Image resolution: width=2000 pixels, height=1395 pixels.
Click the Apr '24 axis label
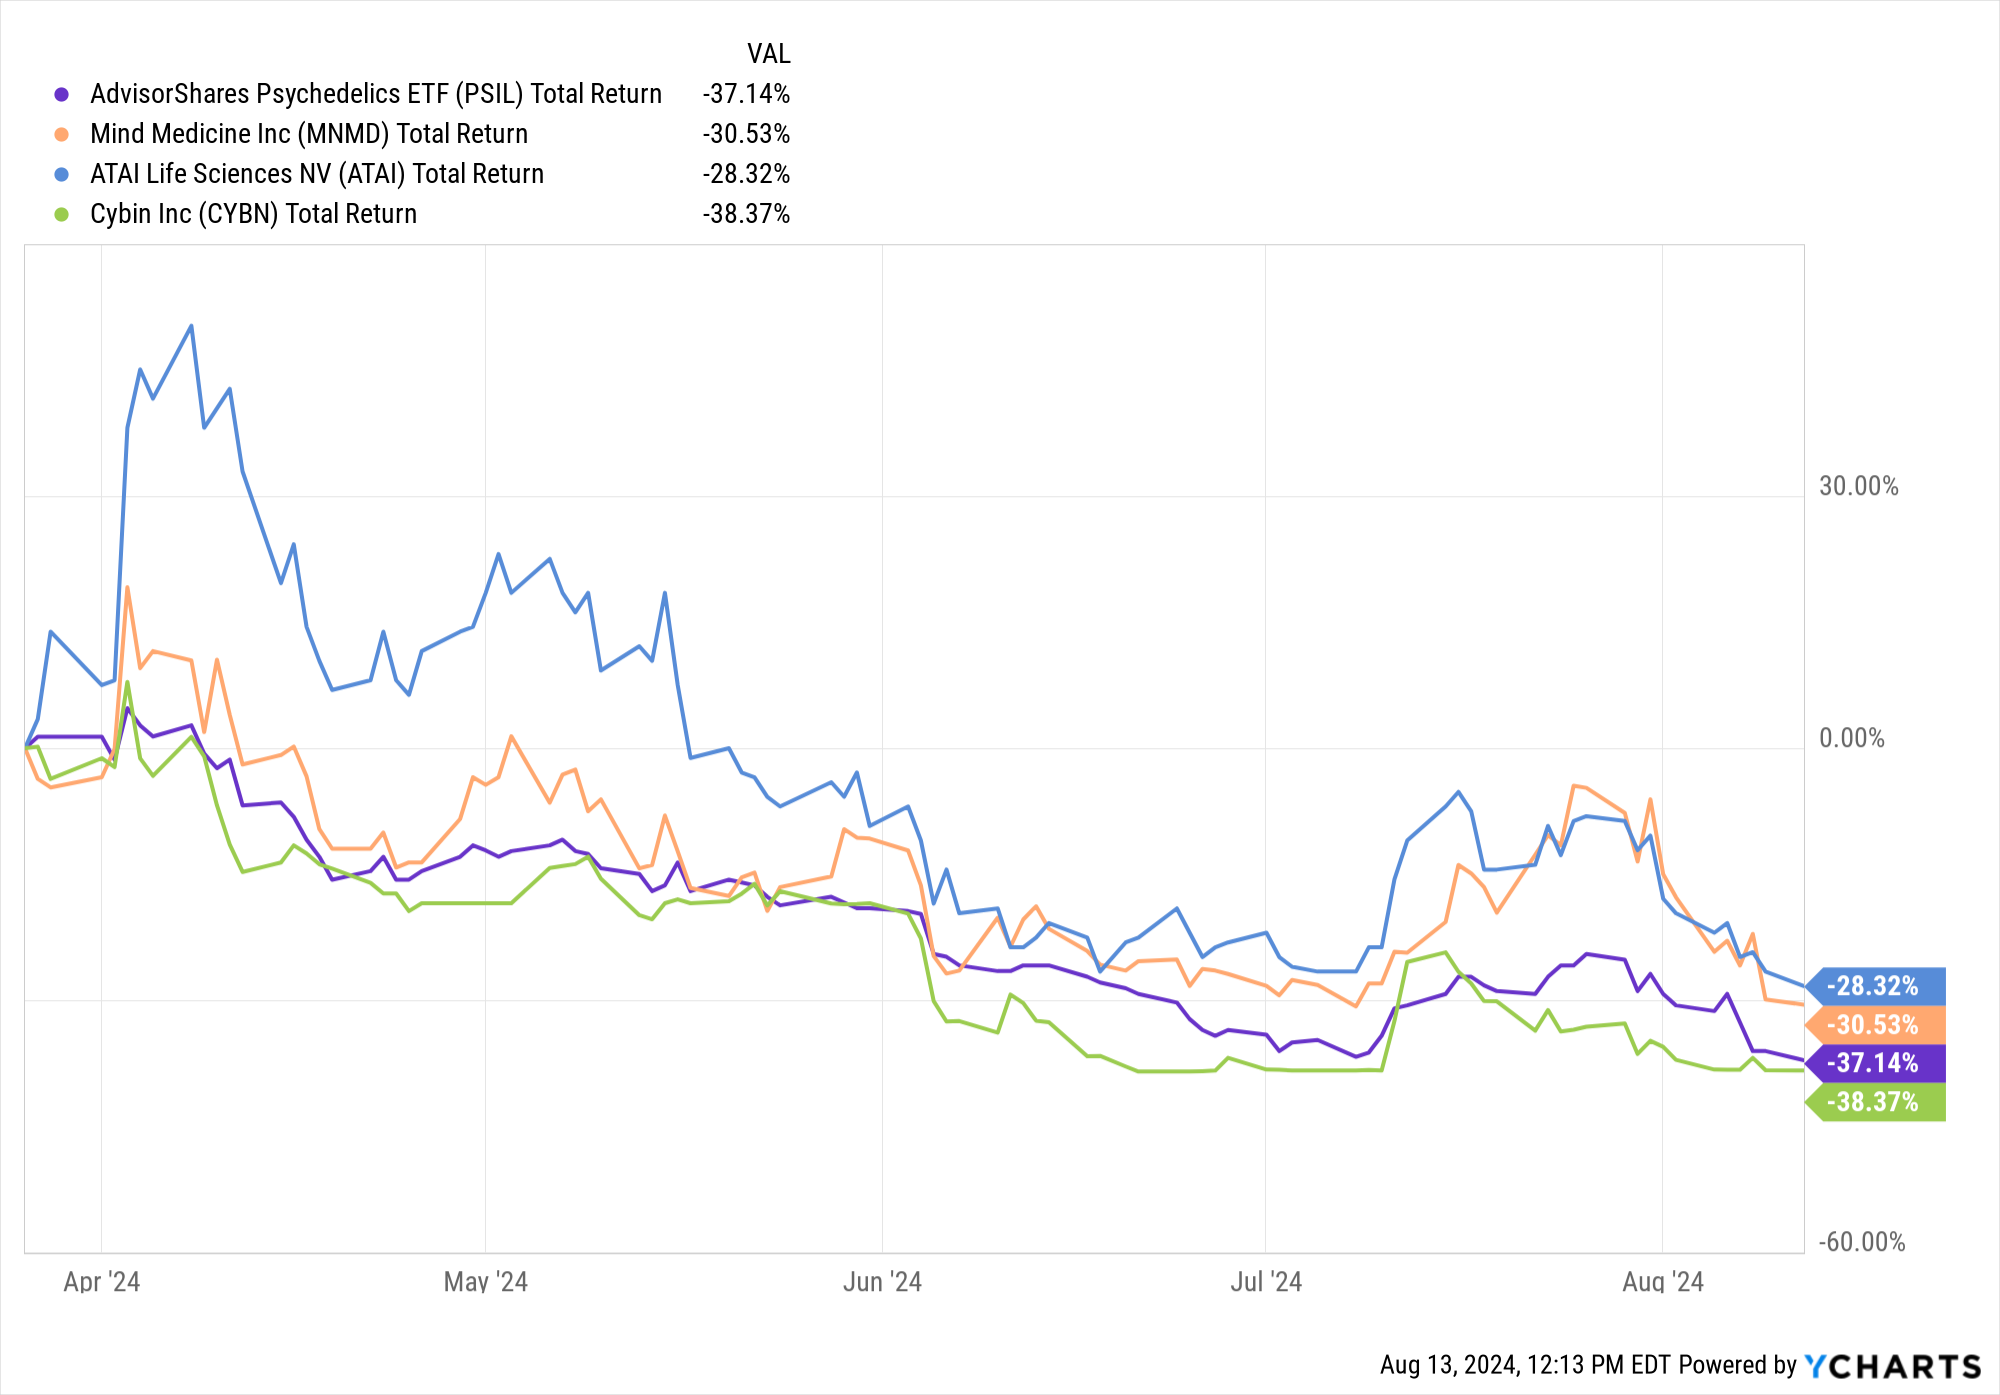tap(102, 1282)
